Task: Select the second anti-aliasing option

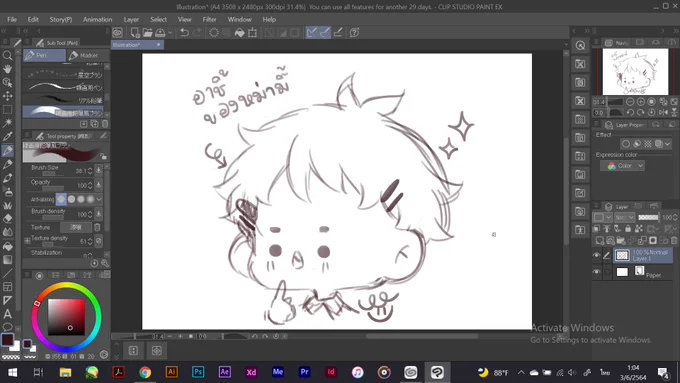Action: pyautogui.click(x=71, y=199)
